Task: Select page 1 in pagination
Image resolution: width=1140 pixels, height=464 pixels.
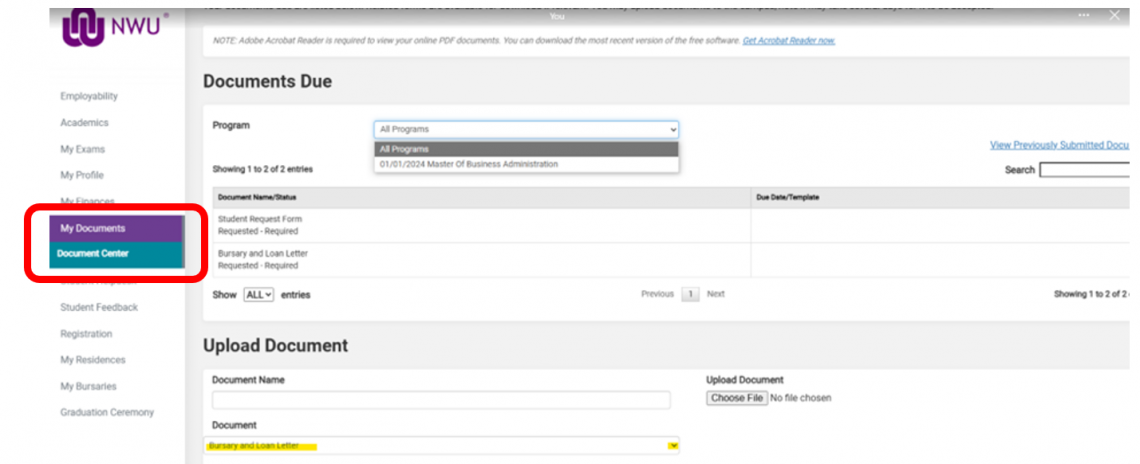Action: (690, 295)
